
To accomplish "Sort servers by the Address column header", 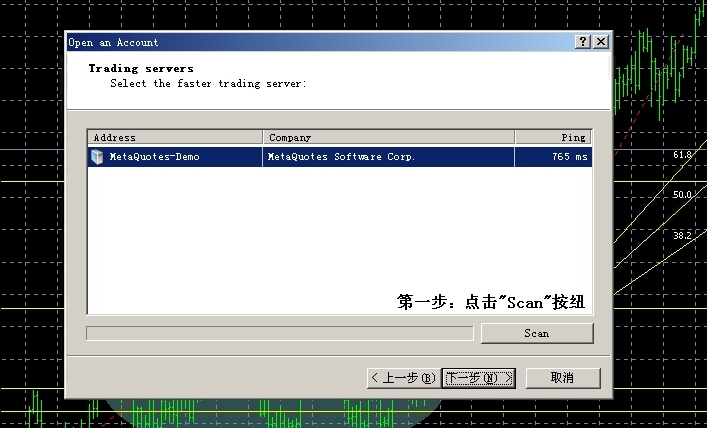I will click(175, 137).
